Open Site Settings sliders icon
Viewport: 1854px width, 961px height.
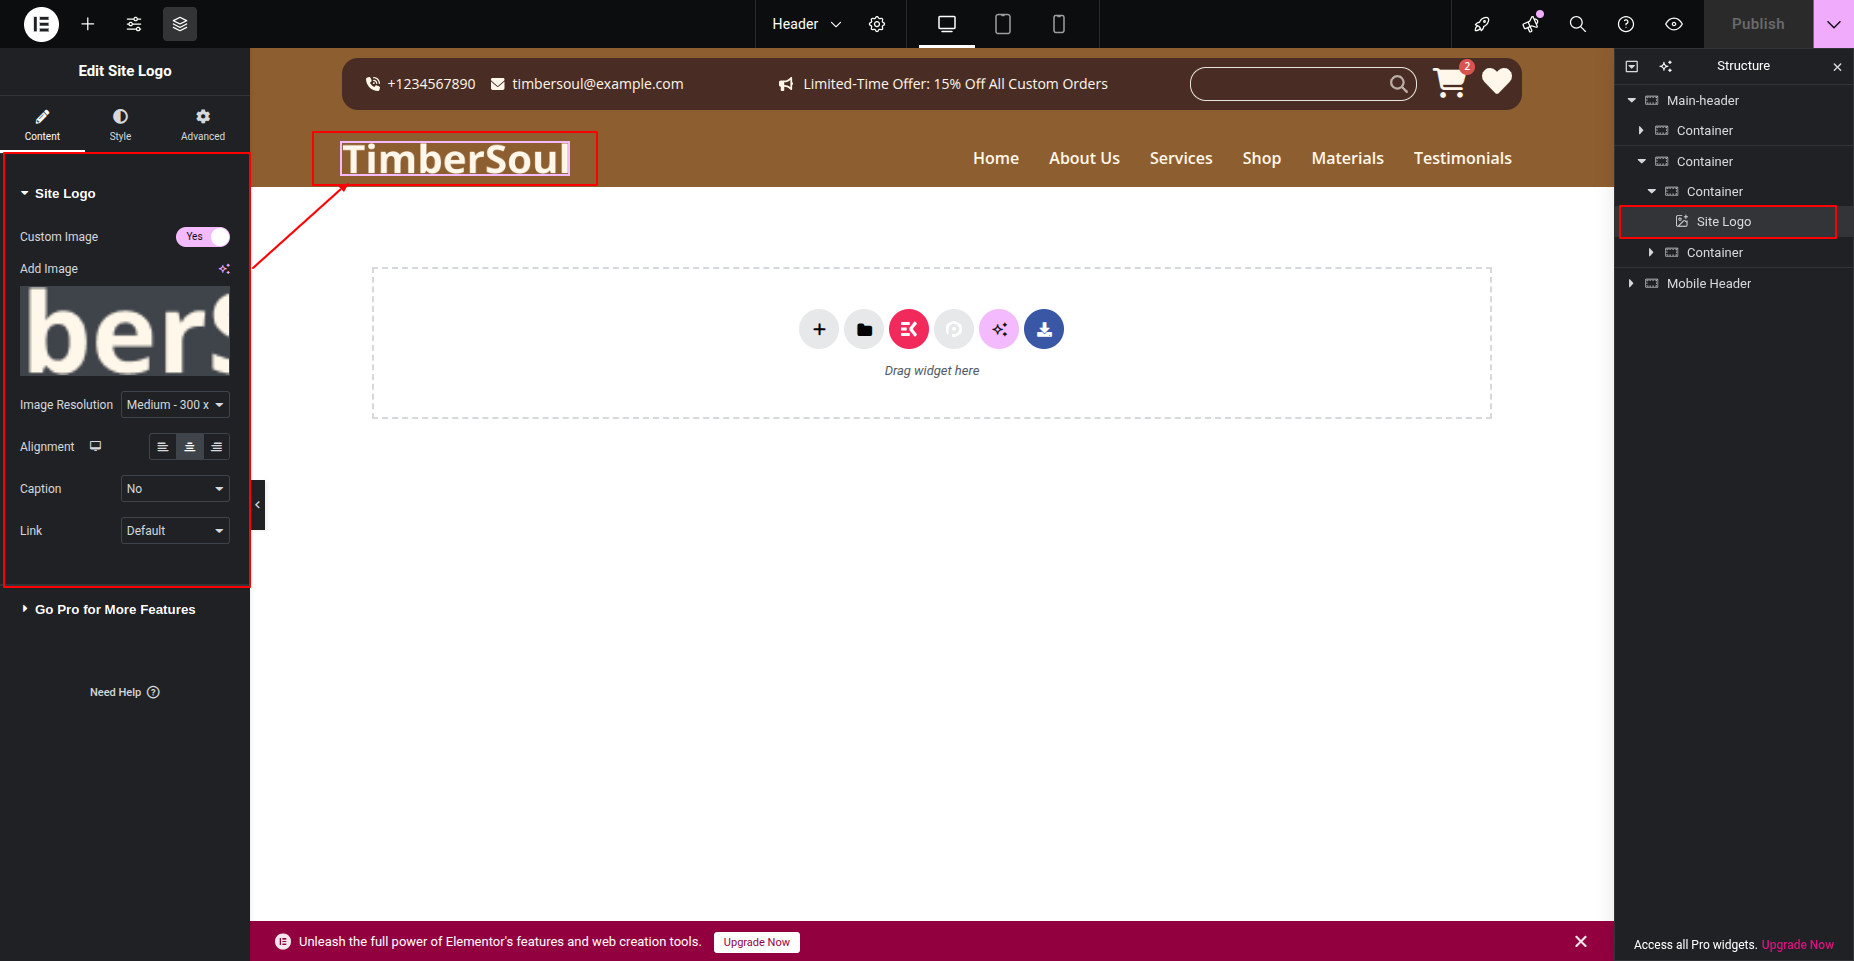[x=134, y=24]
